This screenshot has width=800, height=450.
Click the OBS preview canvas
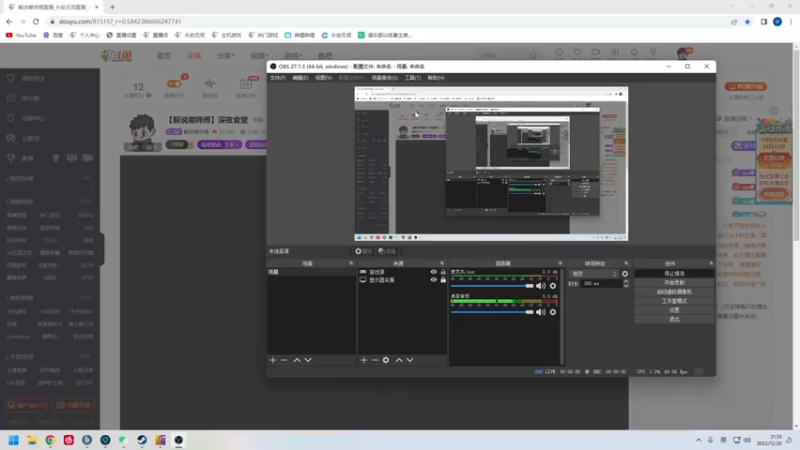pyautogui.click(x=491, y=164)
